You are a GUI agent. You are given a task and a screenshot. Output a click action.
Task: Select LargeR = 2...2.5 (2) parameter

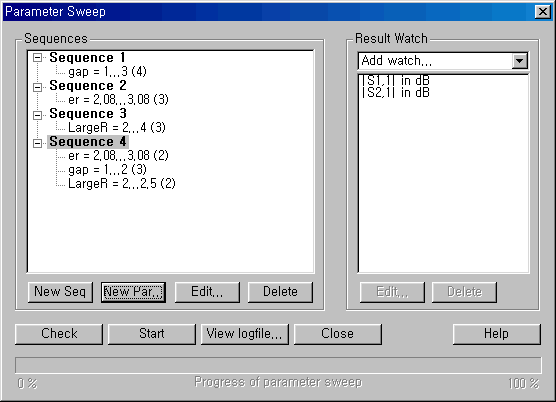(x=122, y=184)
